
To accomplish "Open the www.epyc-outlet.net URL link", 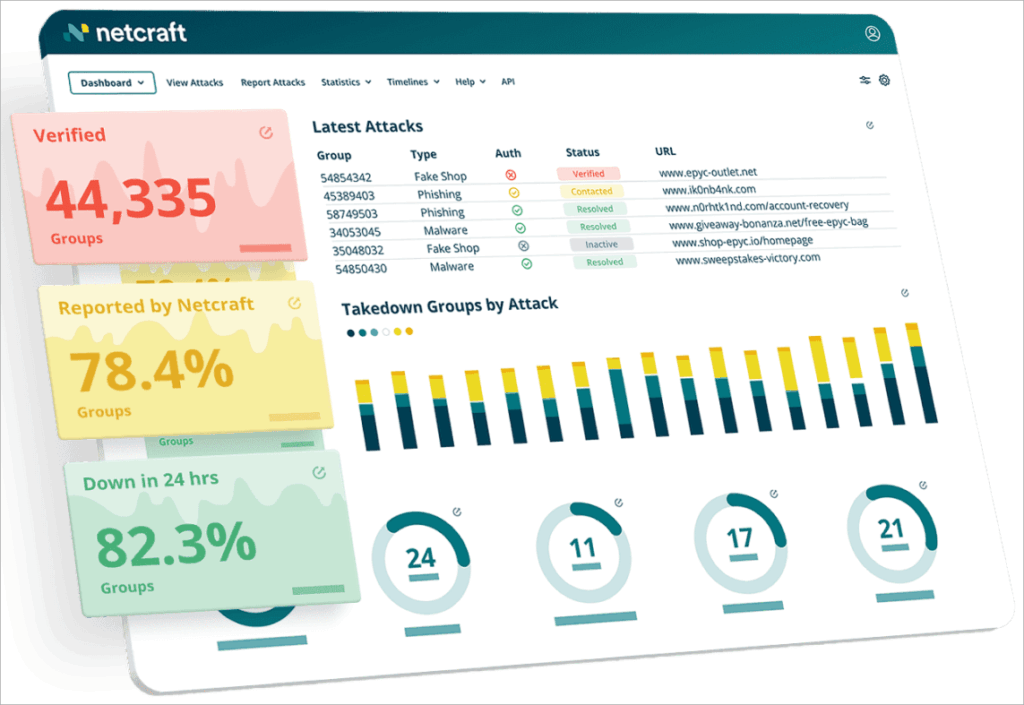I will click(708, 172).
